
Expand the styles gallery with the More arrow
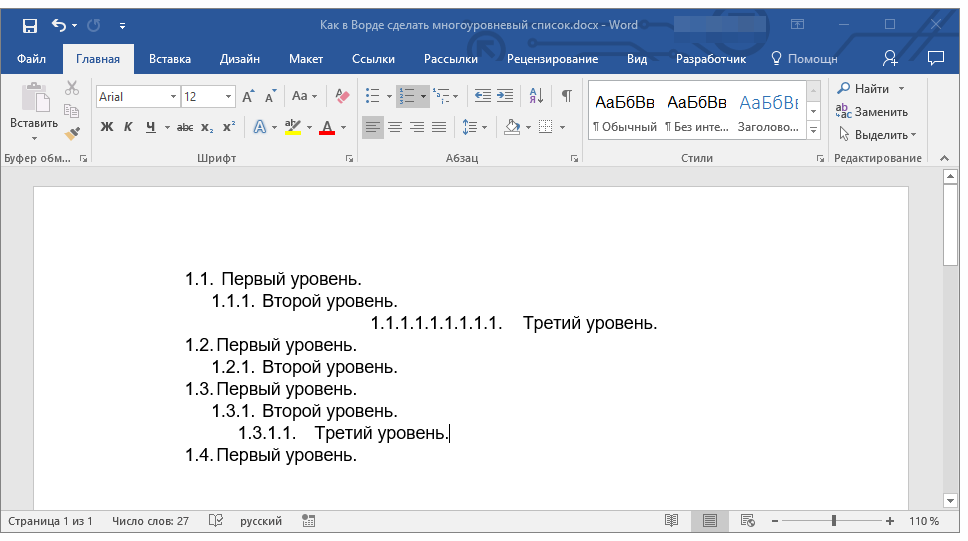click(813, 131)
